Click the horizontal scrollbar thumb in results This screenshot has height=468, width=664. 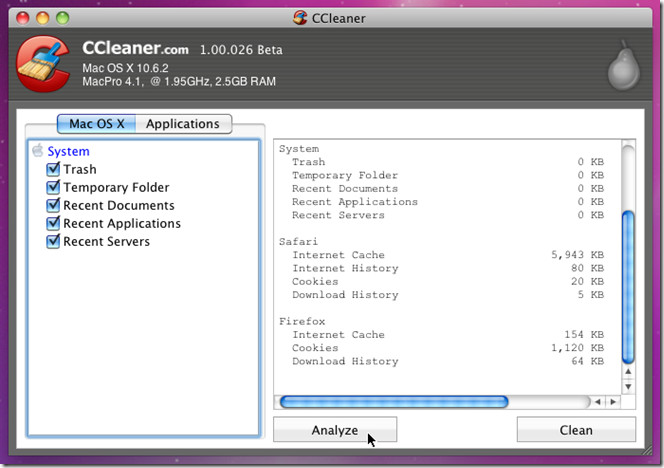tap(394, 402)
